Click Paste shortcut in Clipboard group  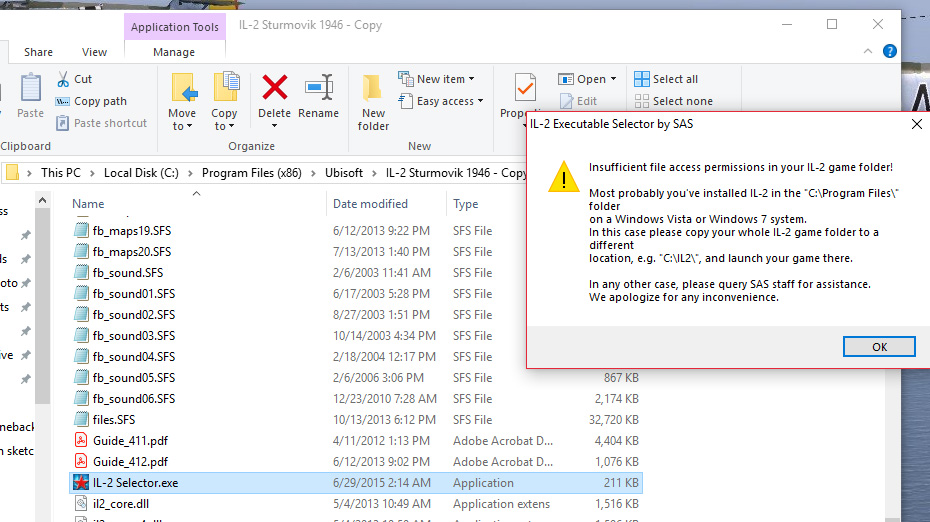tap(101, 123)
